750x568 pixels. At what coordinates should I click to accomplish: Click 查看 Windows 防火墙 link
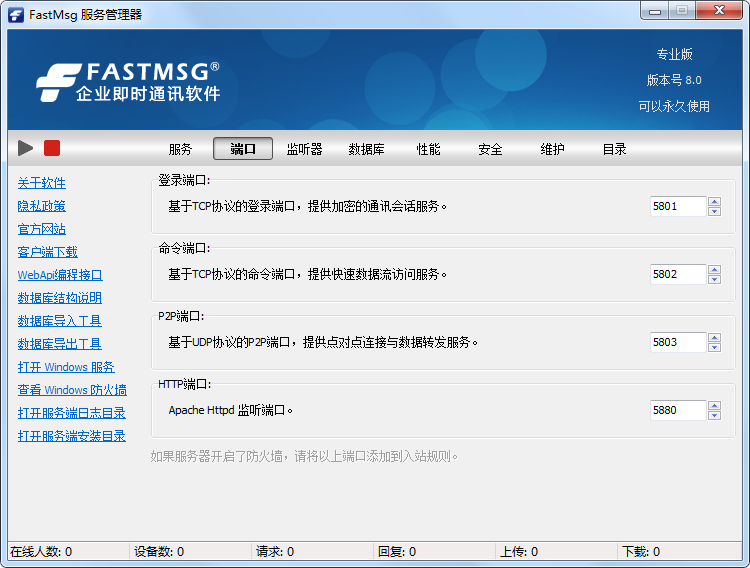coord(72,390)
